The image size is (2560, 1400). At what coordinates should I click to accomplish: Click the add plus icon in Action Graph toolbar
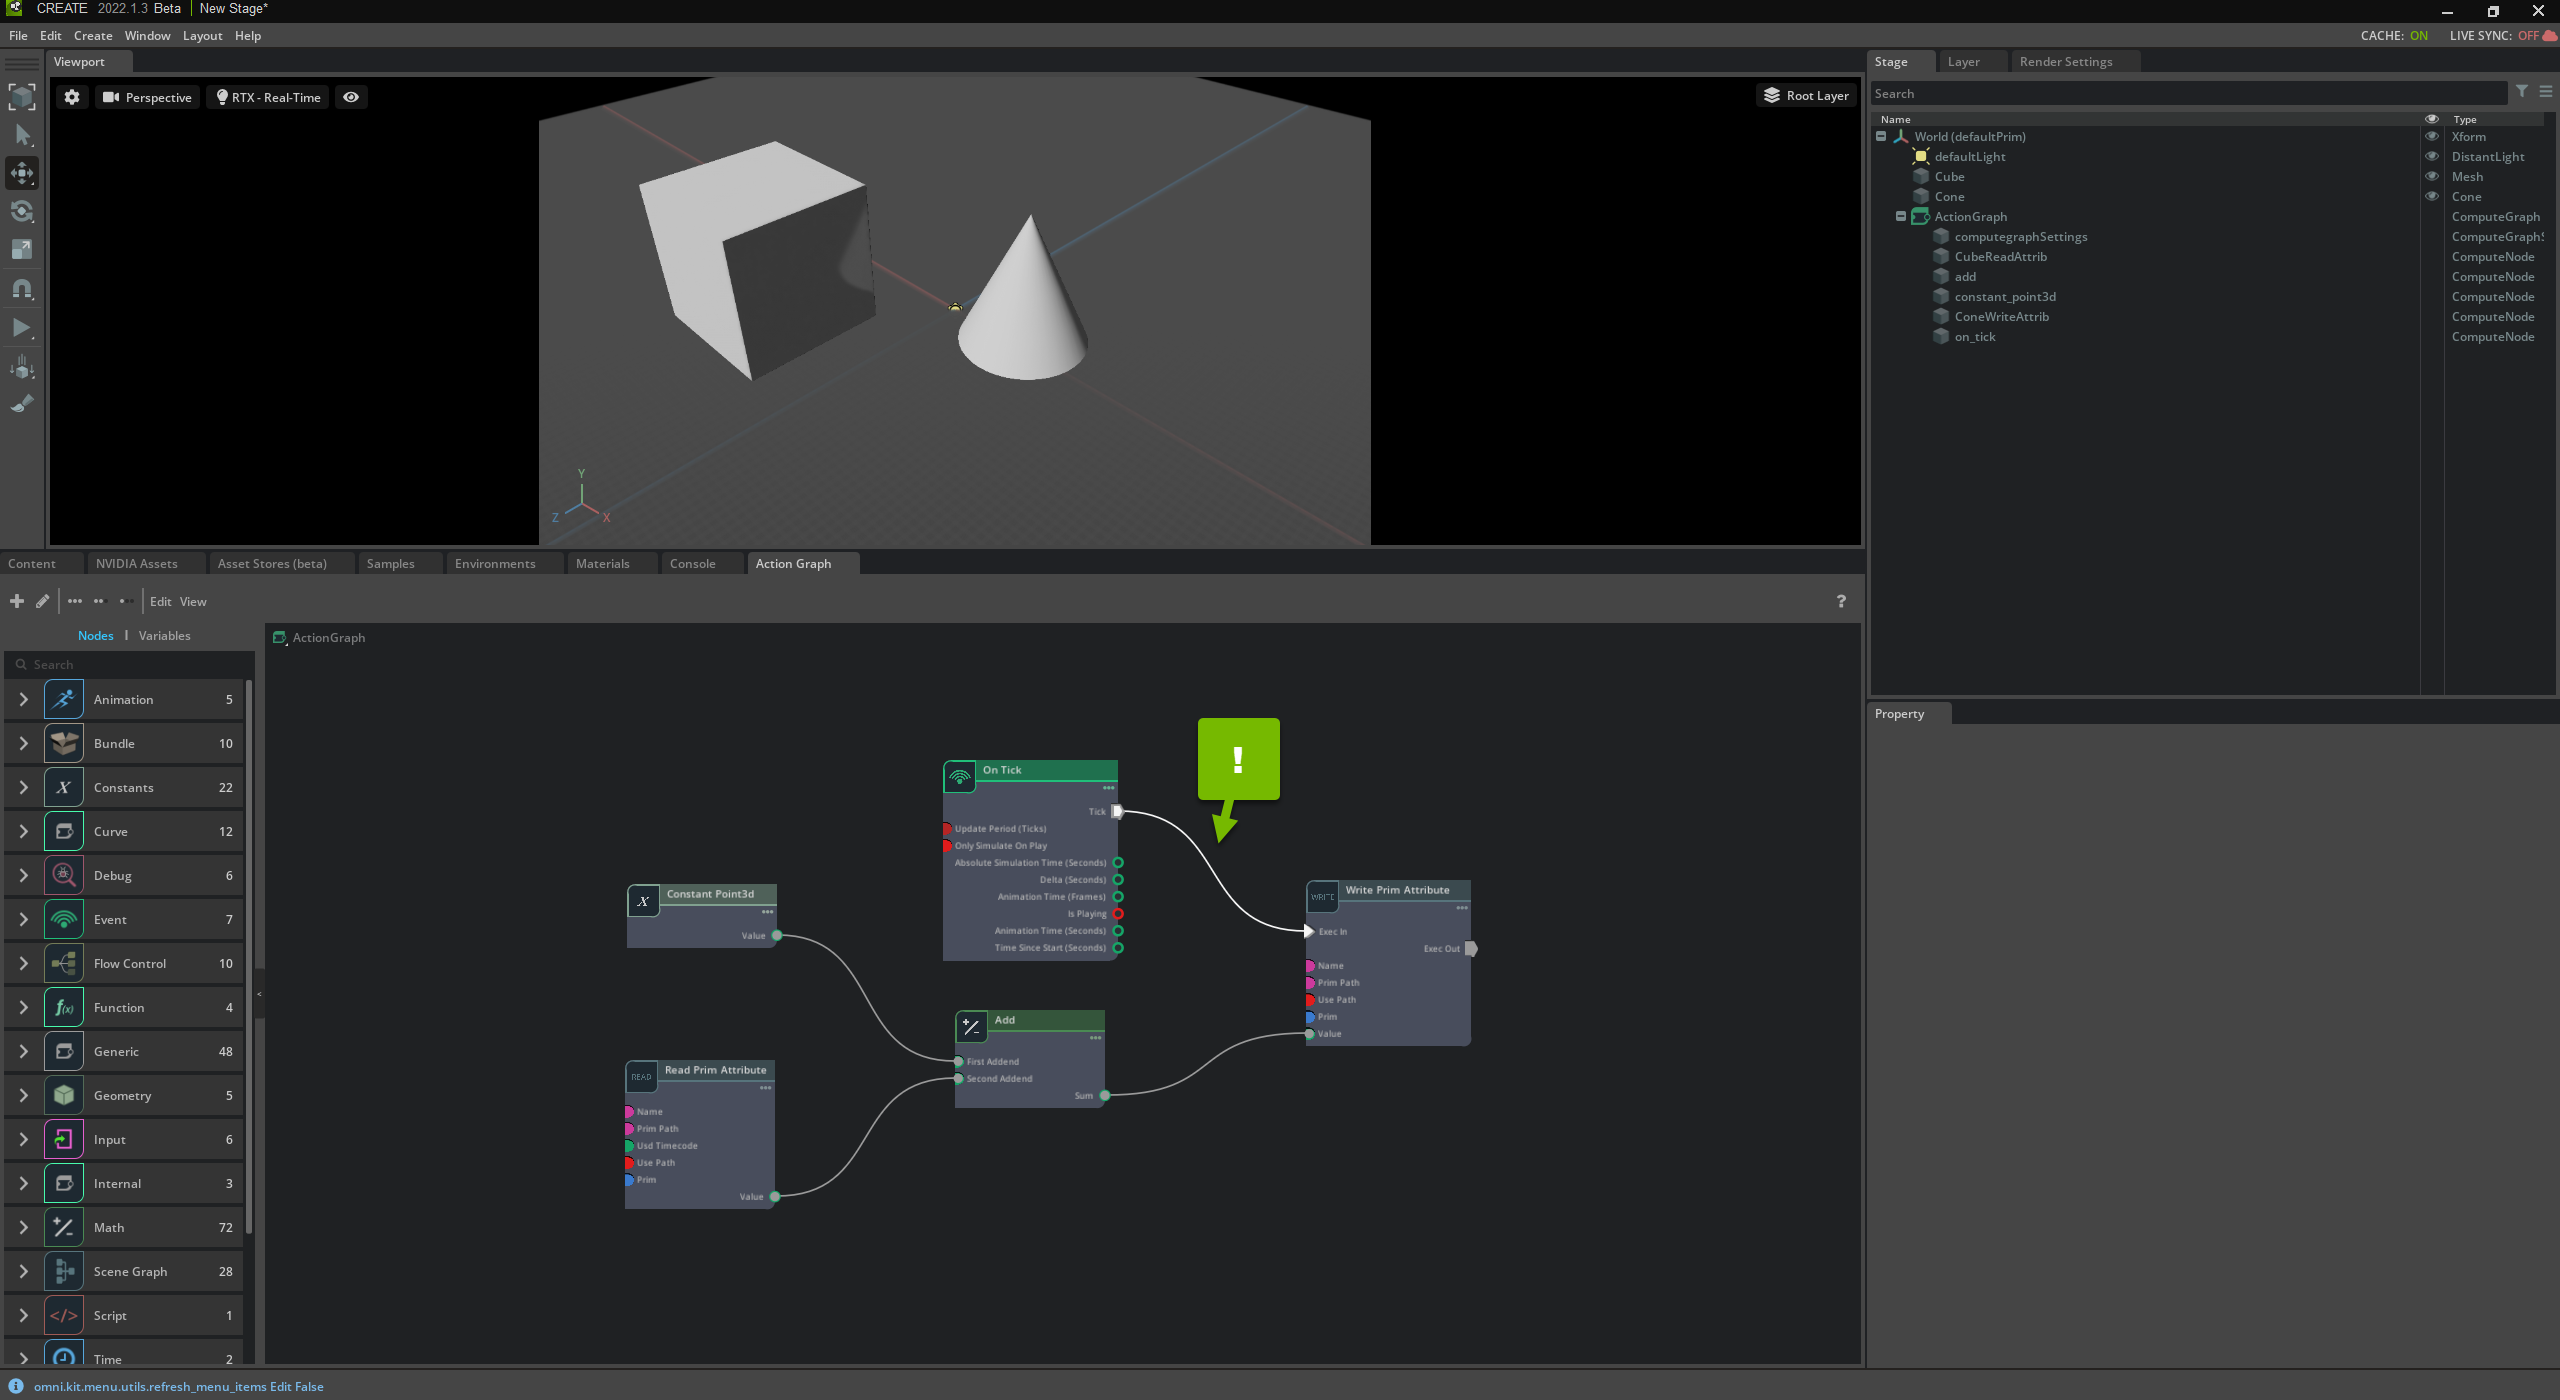[17, 601]
